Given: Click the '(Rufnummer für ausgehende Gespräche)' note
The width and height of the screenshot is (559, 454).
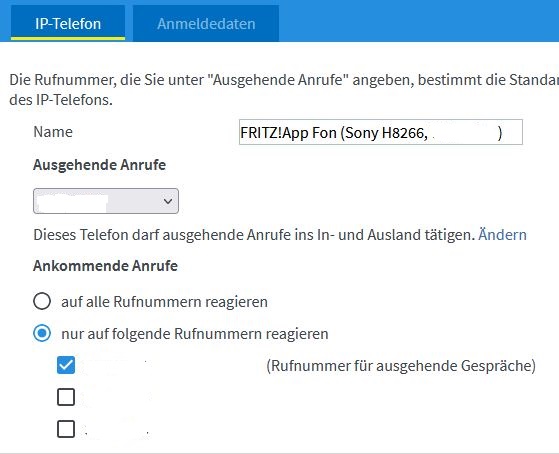Looking at the screenshot, I should [401, 366].
